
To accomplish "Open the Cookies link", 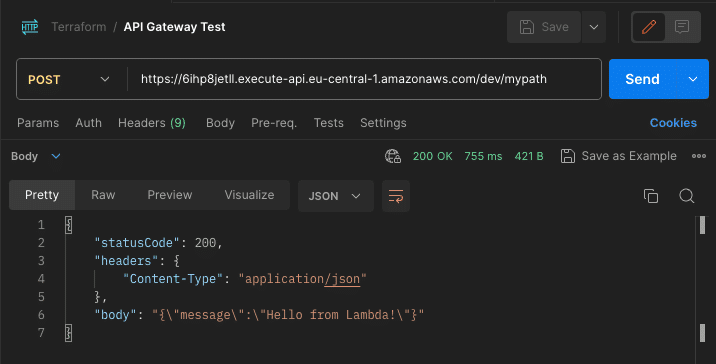I will click(673, 123).
